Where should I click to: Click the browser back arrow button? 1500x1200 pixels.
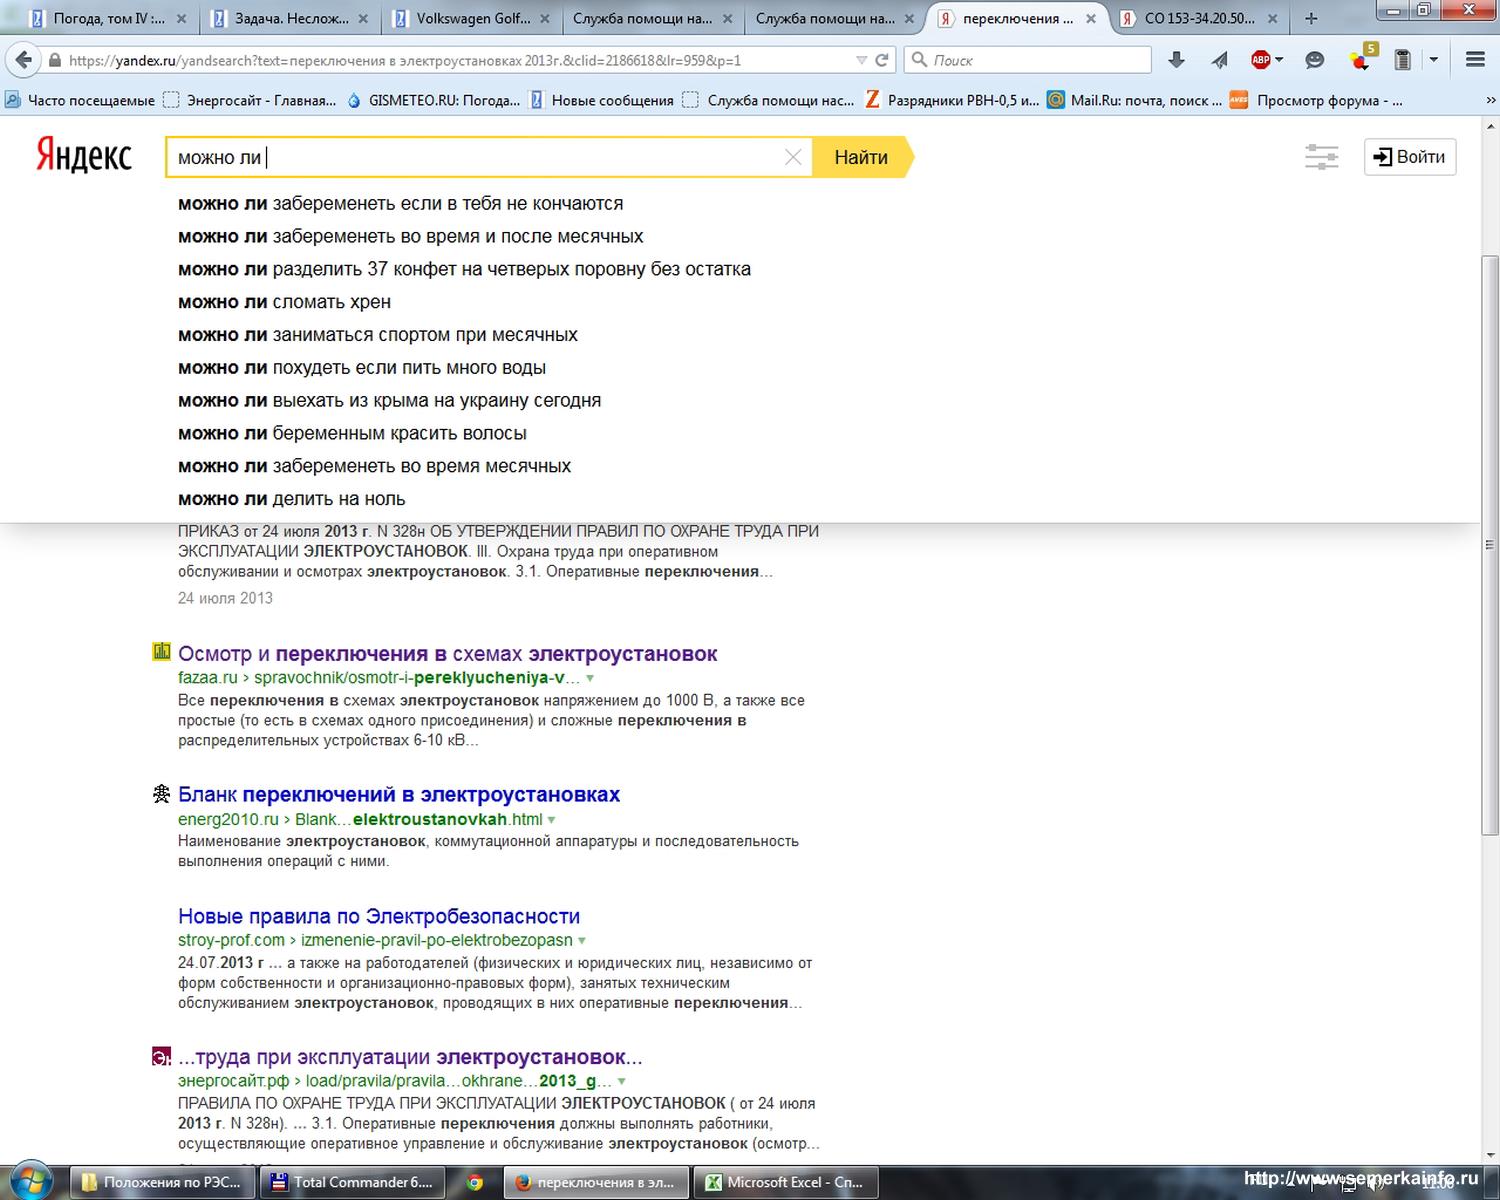pos(23,60)
